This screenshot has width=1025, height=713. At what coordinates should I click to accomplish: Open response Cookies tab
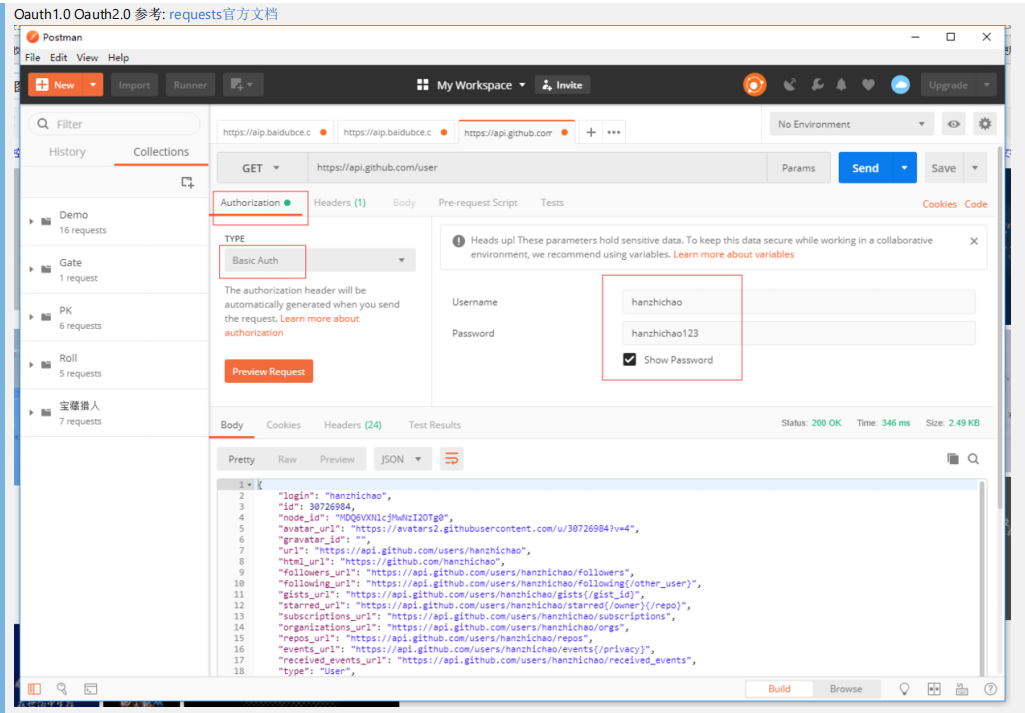point(283,425)
